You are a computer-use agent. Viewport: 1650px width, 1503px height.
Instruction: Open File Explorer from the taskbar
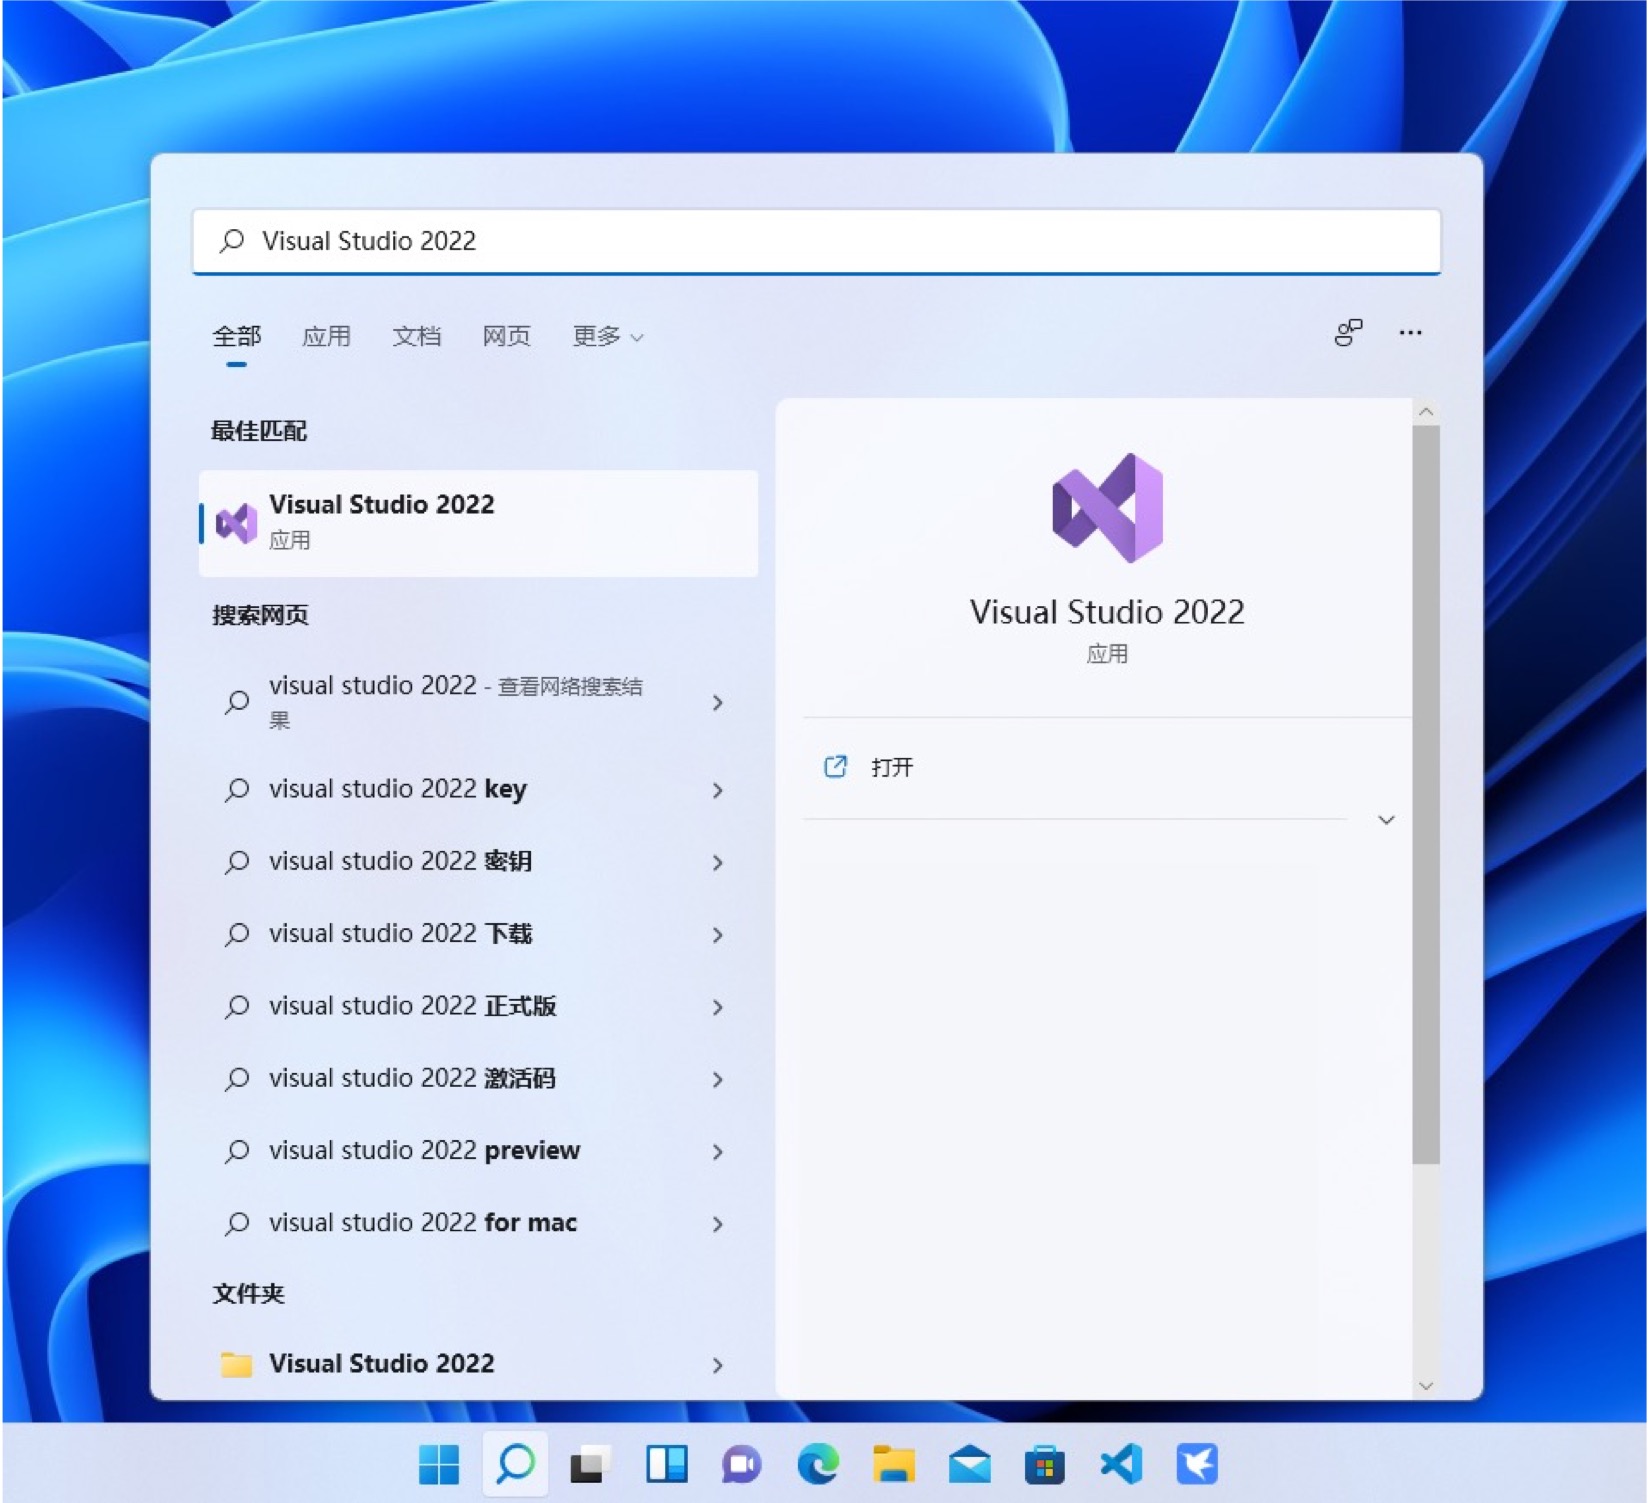893,1464
